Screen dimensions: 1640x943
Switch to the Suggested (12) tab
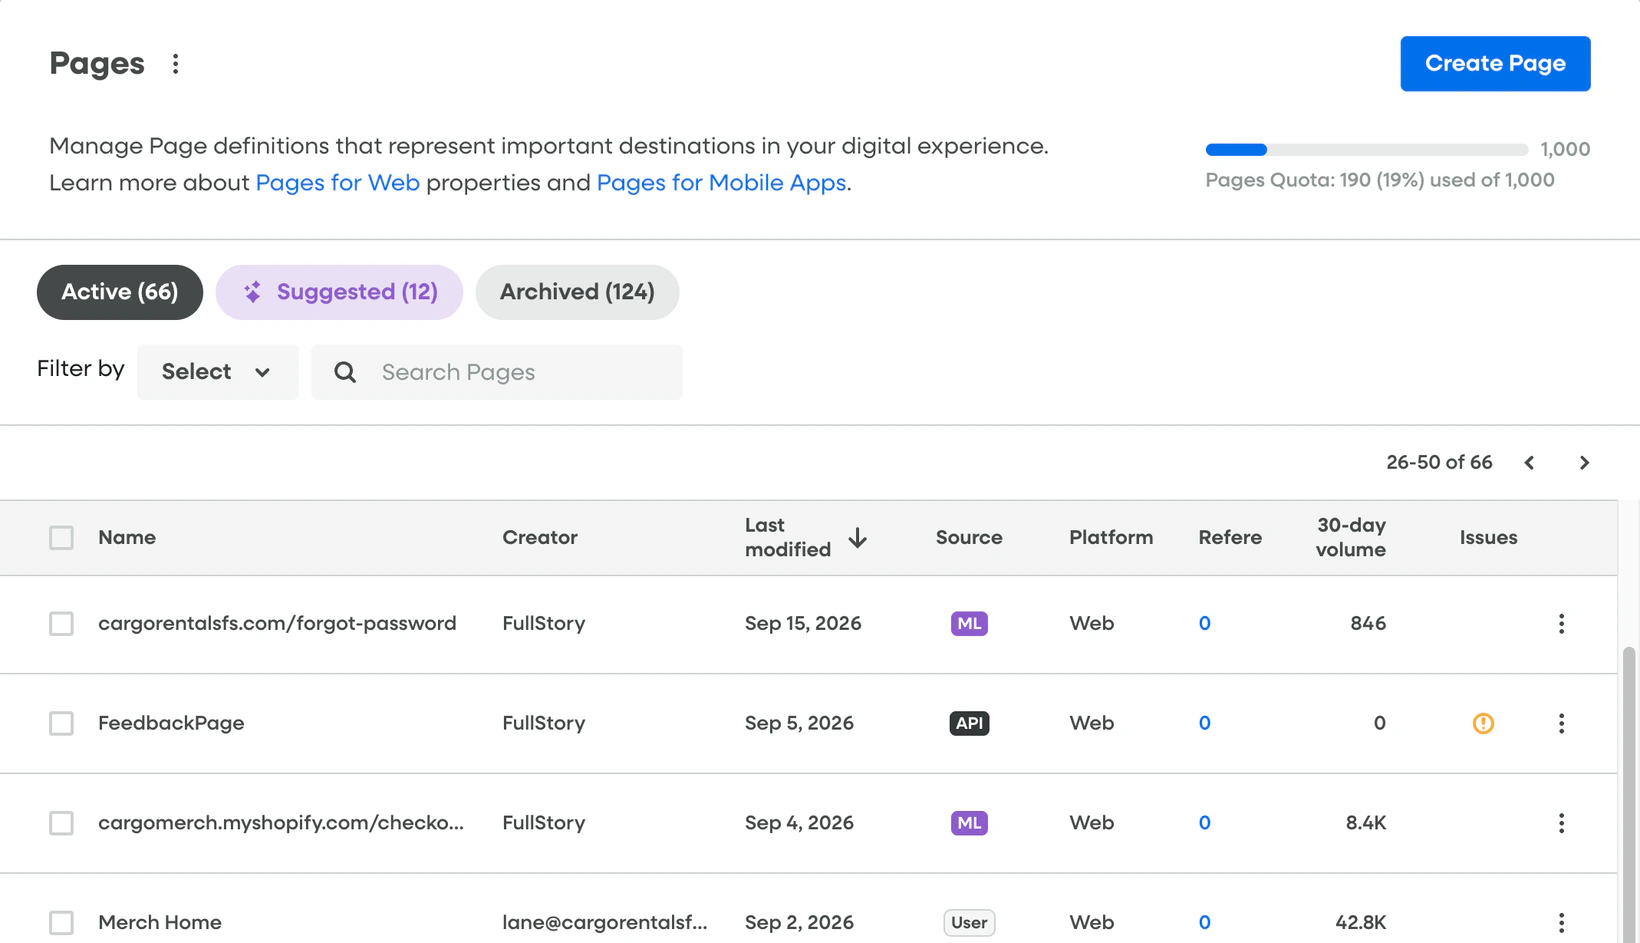point(339,292)
